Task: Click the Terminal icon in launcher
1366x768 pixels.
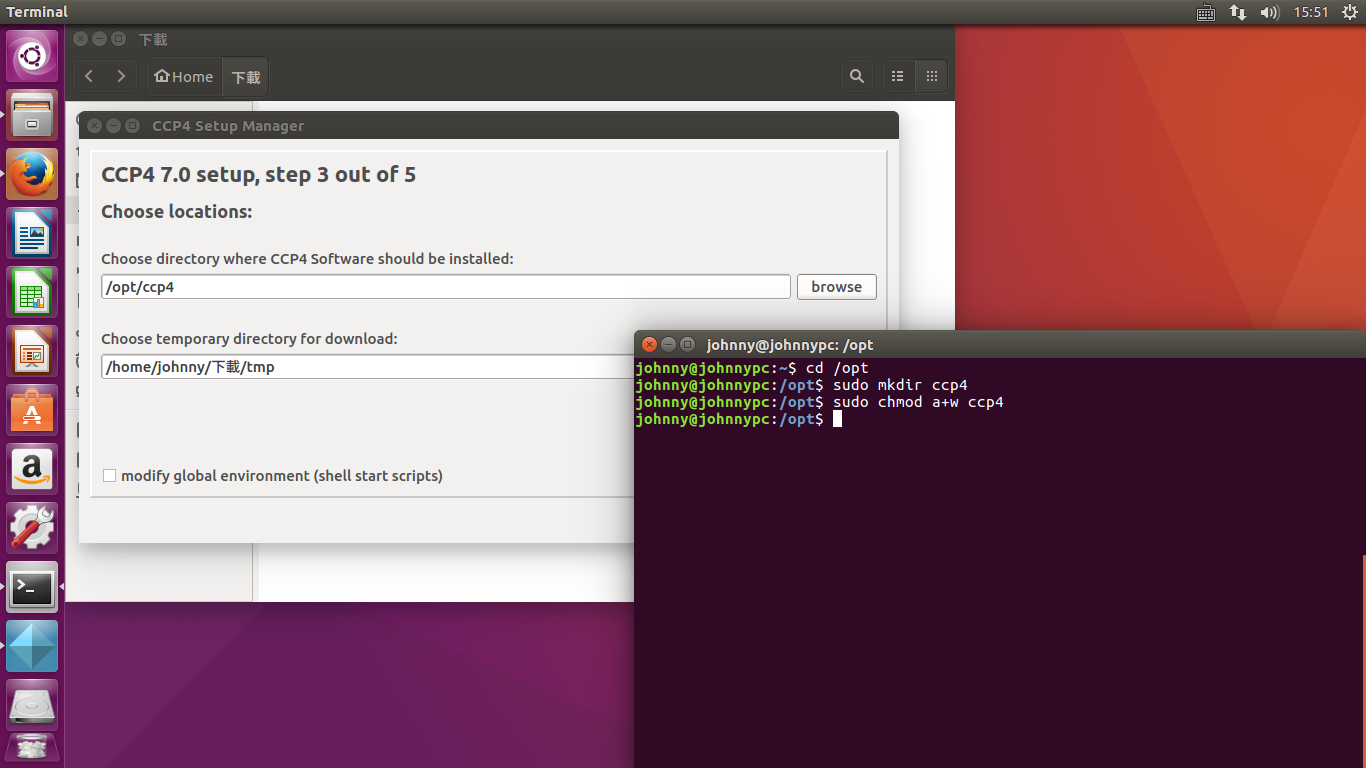Action: 32,587
